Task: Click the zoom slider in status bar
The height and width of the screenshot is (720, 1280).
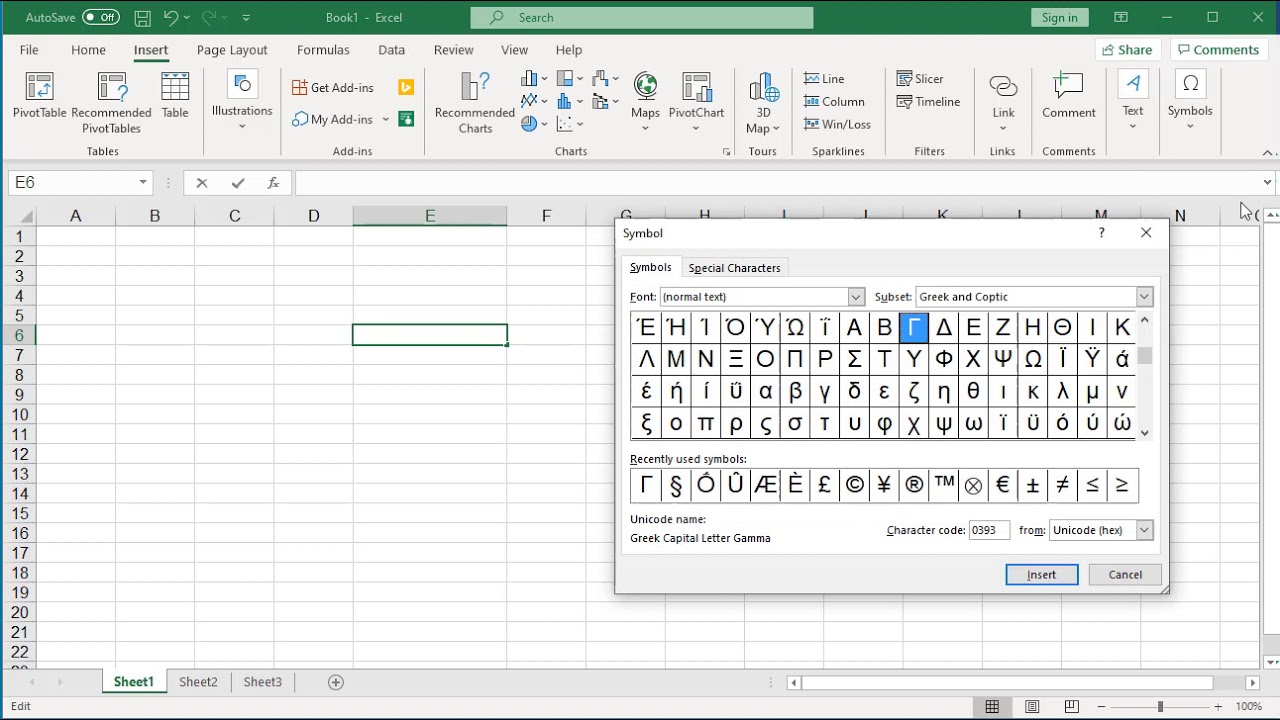Action: tap(1160, 707)
